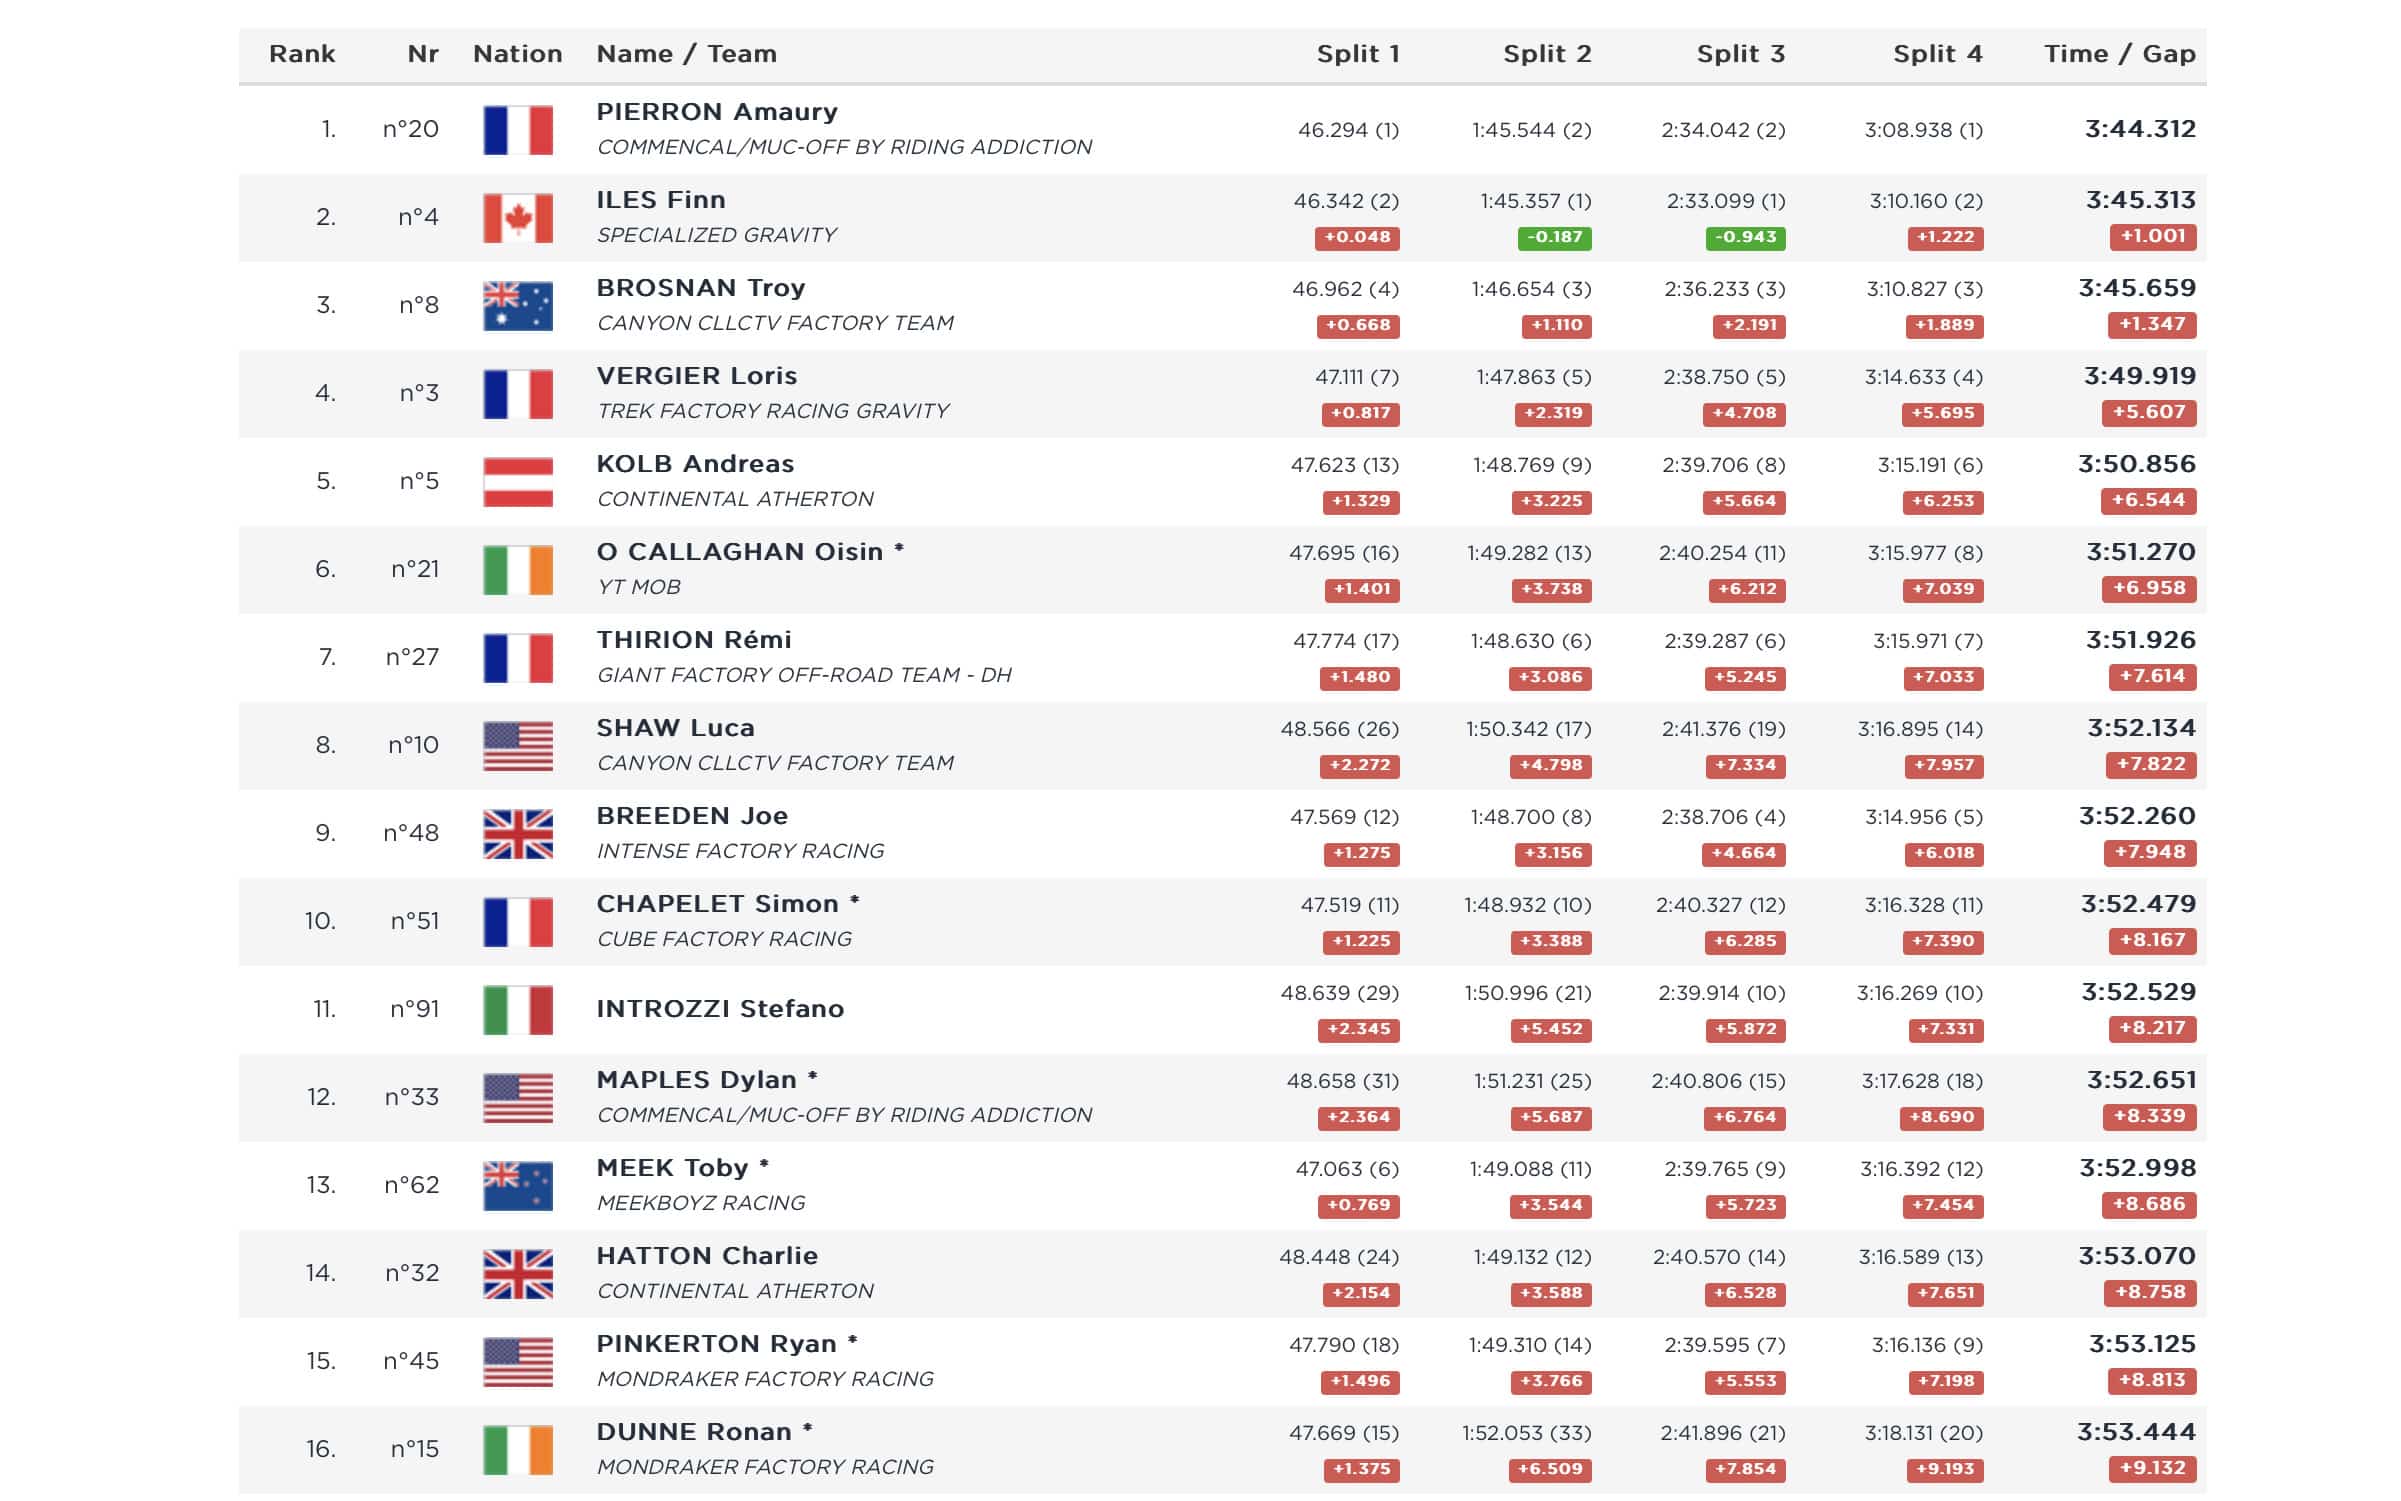Click the French flag beside PIERRON Amaury

click(x=517, y=130)
